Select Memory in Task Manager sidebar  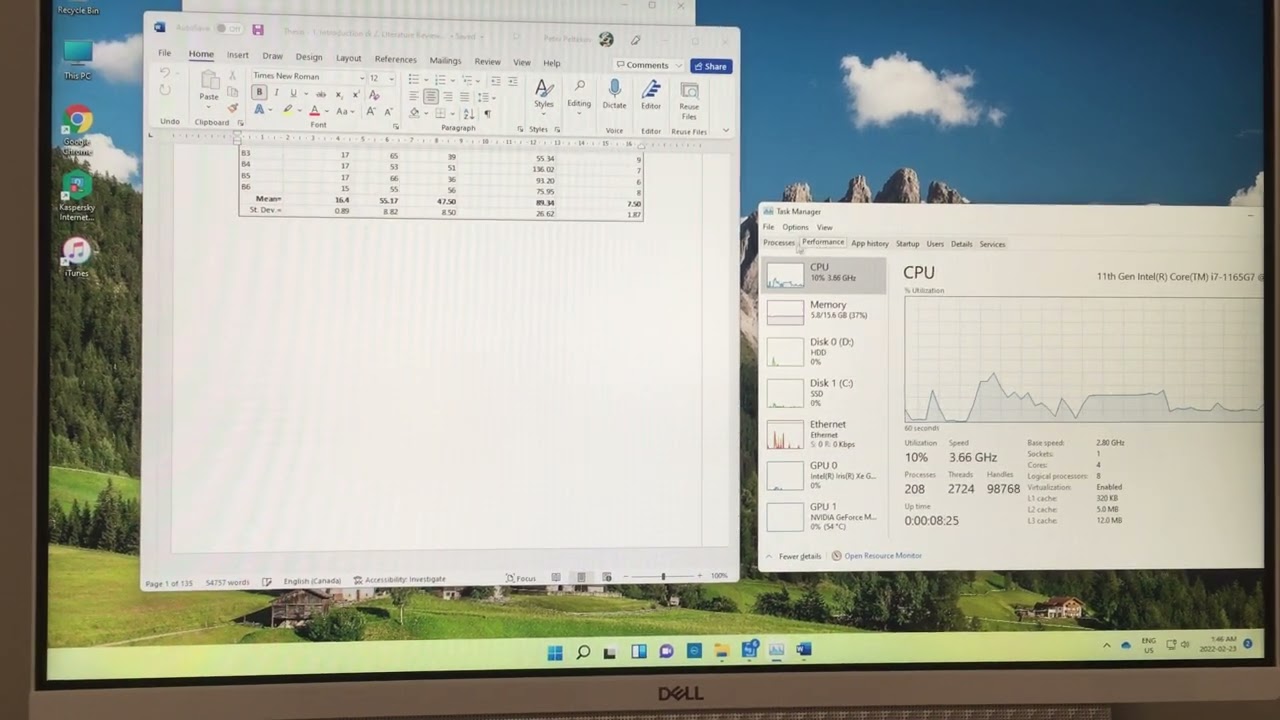(826, 311)
